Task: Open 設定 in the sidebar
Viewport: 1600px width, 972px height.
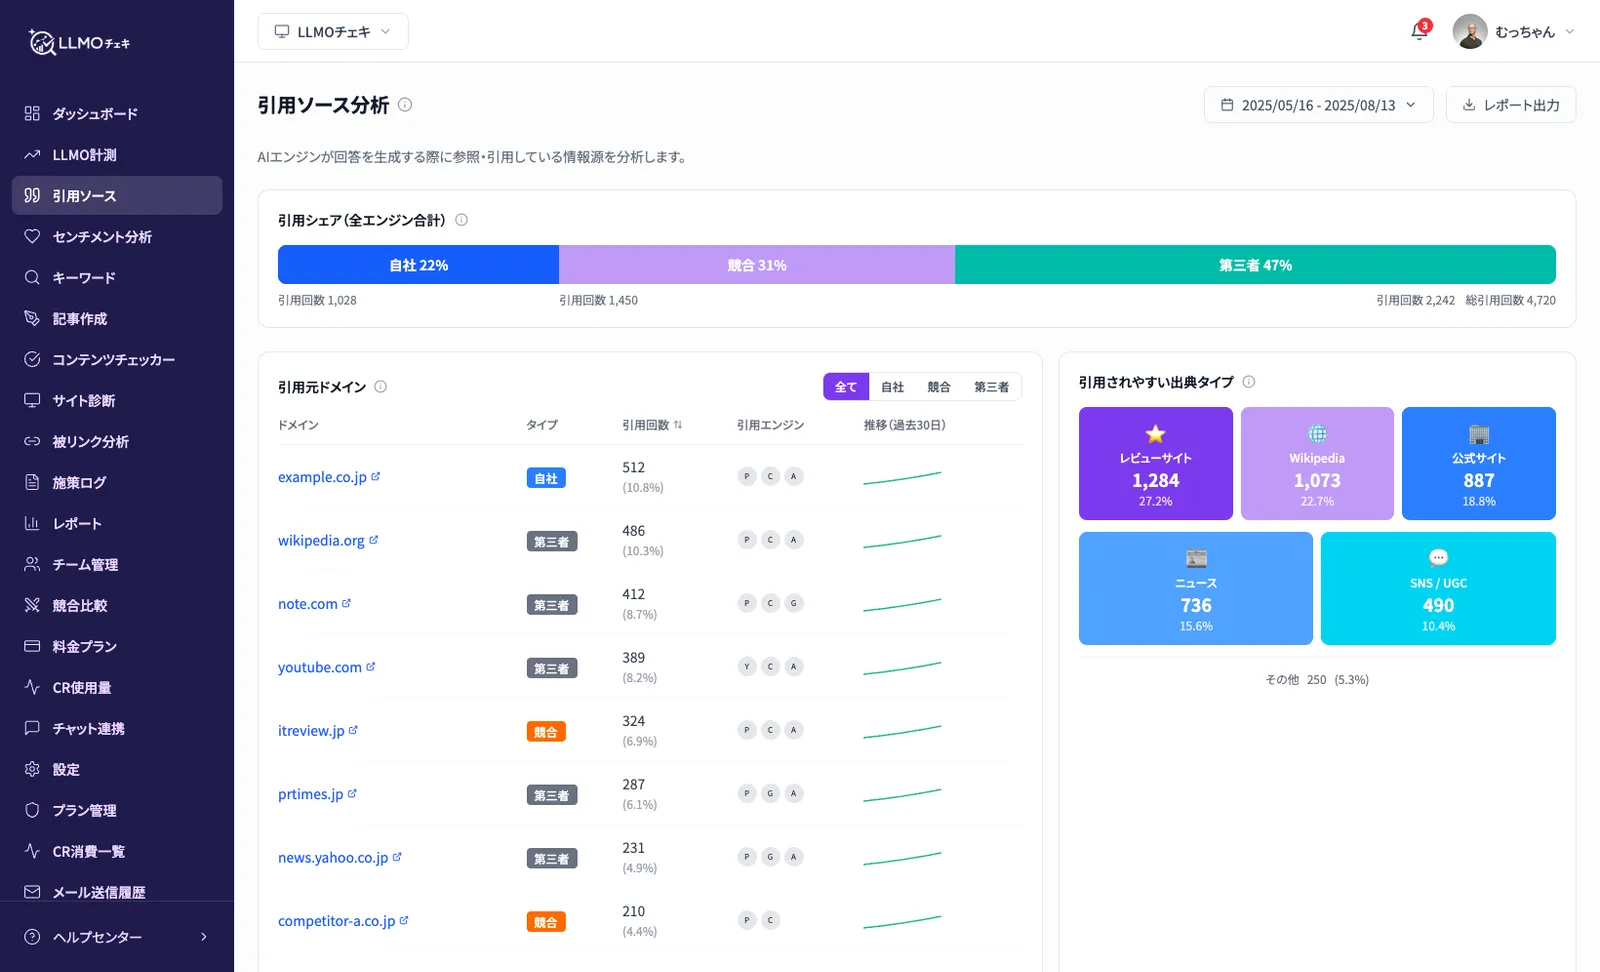Action: (x=117, y=770)
